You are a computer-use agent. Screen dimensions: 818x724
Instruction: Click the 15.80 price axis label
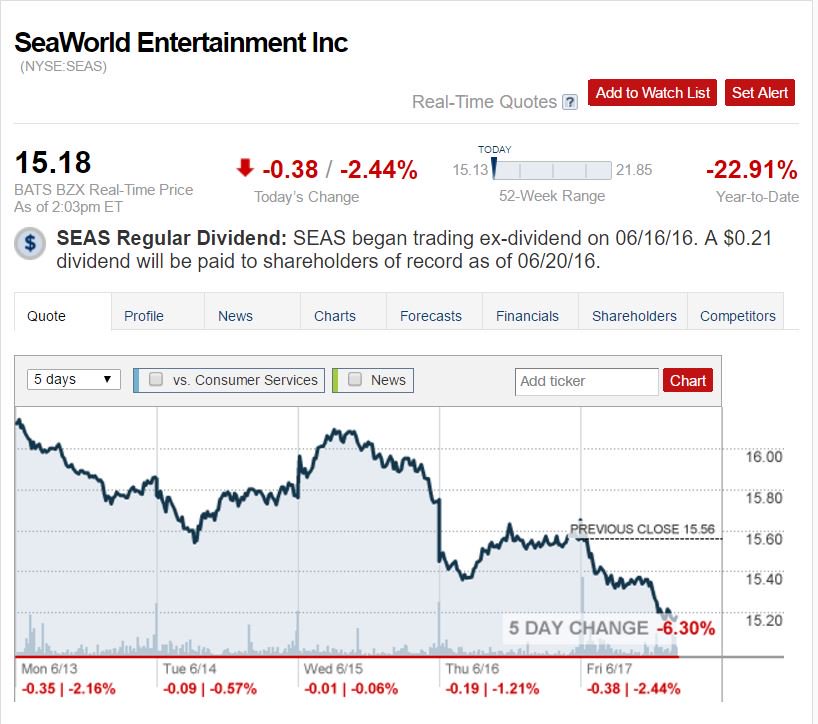[764, 498]
